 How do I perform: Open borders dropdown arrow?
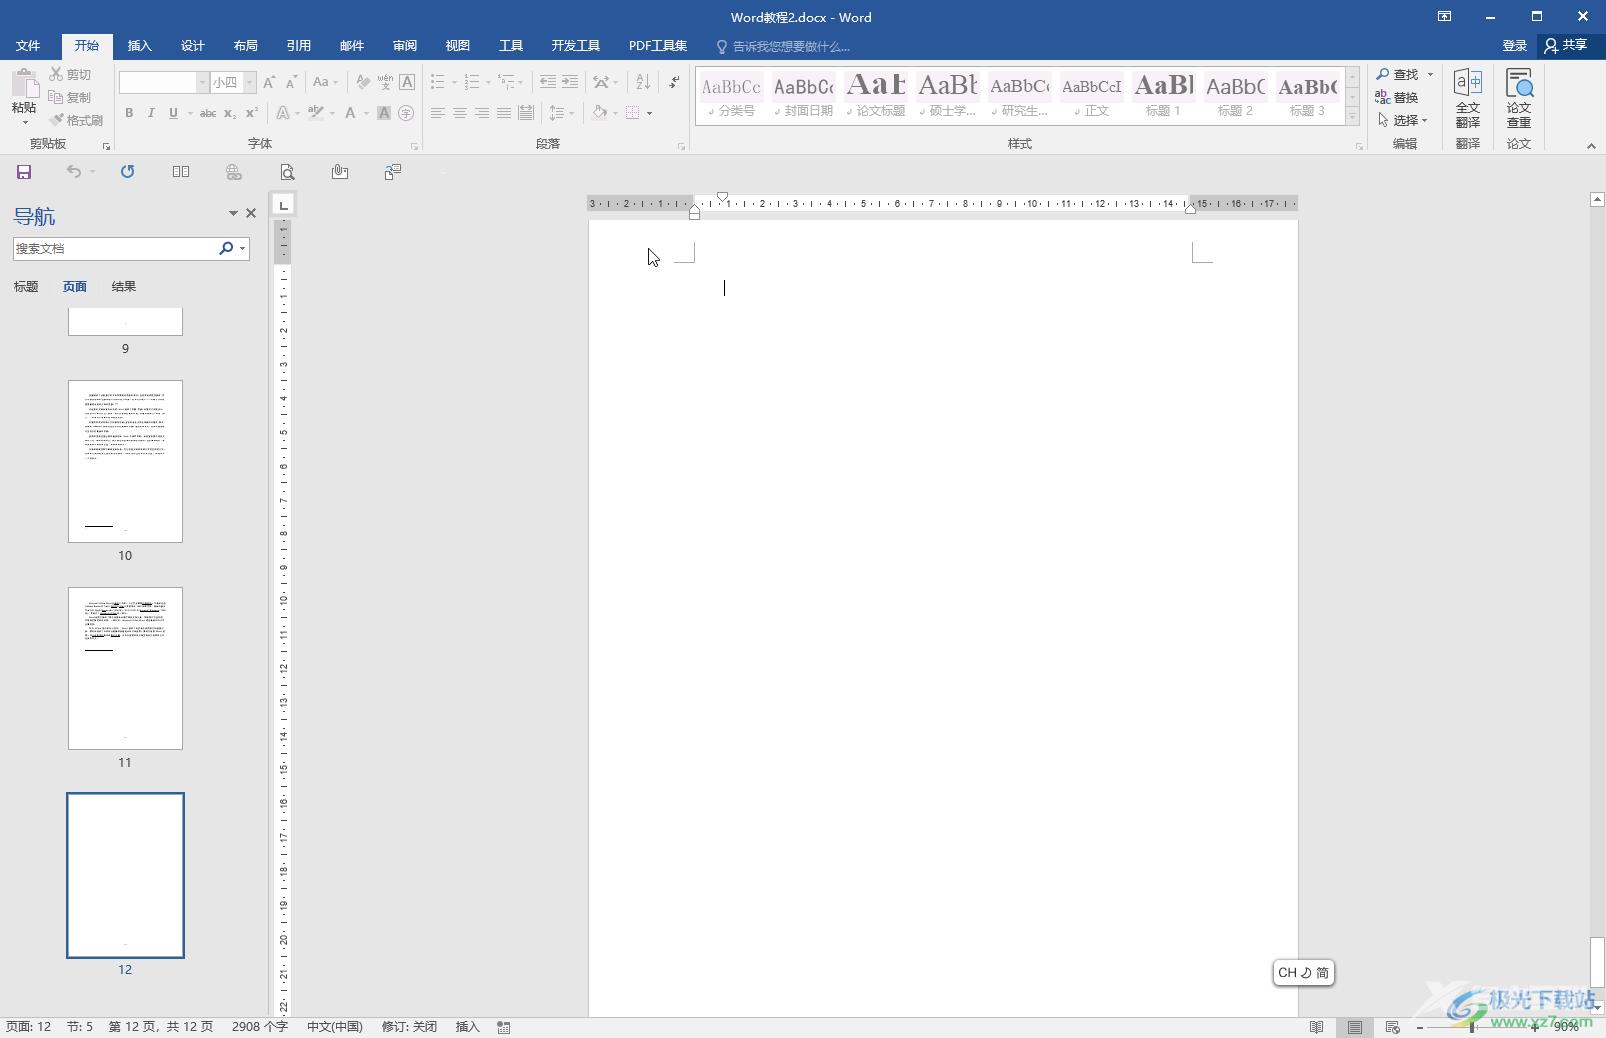[x=649, y=113]
